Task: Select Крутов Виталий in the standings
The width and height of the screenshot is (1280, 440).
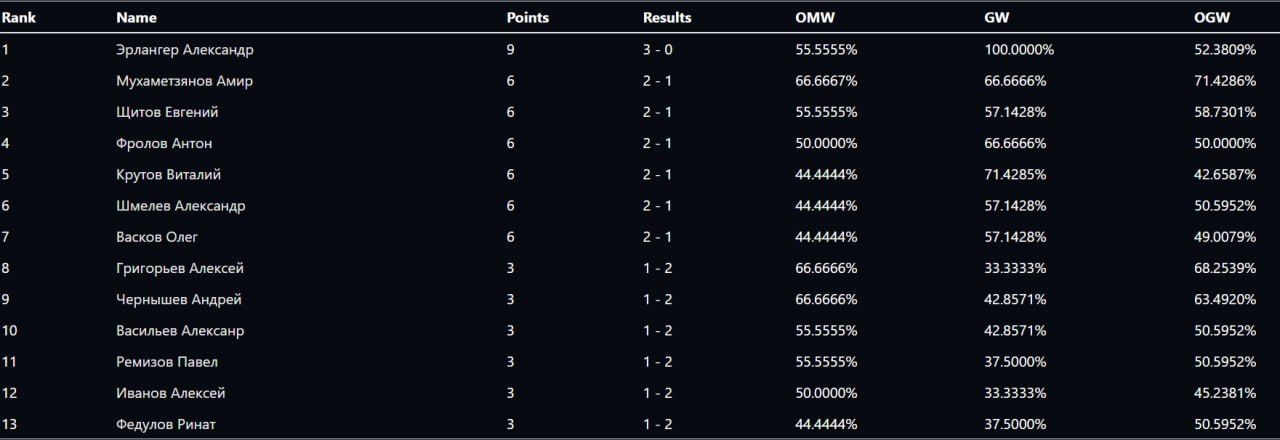Action: [168, 174]
